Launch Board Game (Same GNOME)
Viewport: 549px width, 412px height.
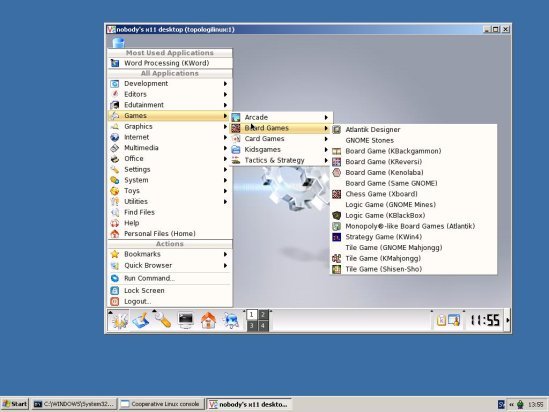click(x=414, y=183)
